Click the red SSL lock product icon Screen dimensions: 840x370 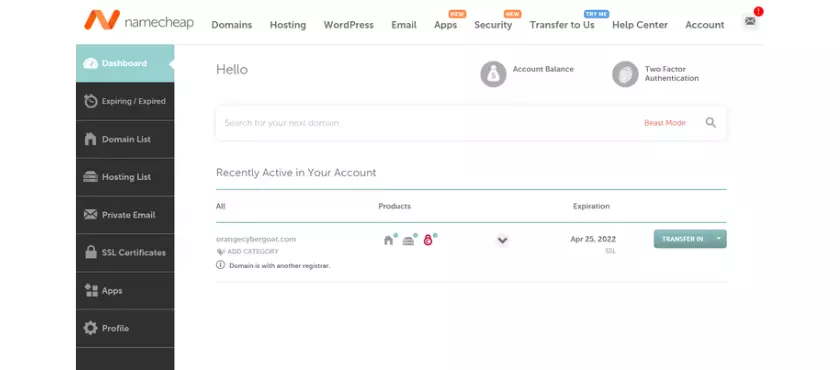pyautogui.click(x=428, y=240)
